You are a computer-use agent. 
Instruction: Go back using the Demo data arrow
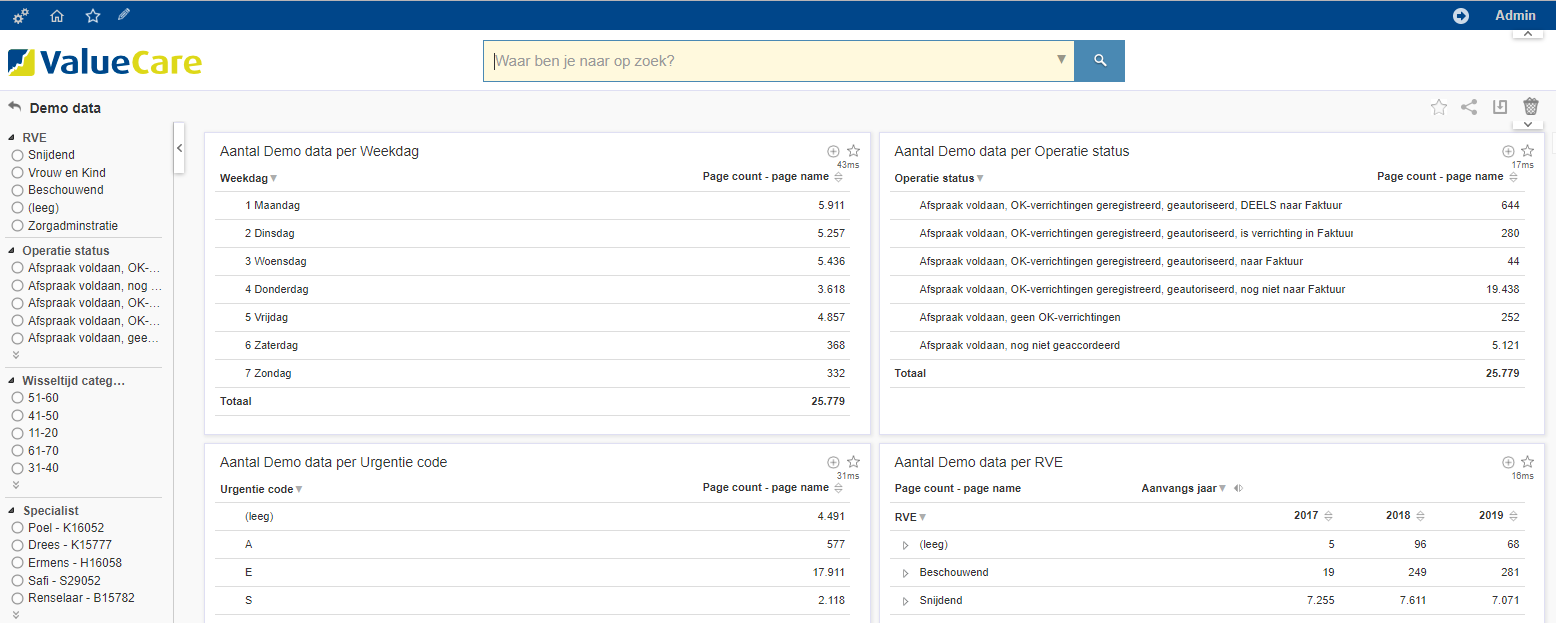(x=15, y=107)
